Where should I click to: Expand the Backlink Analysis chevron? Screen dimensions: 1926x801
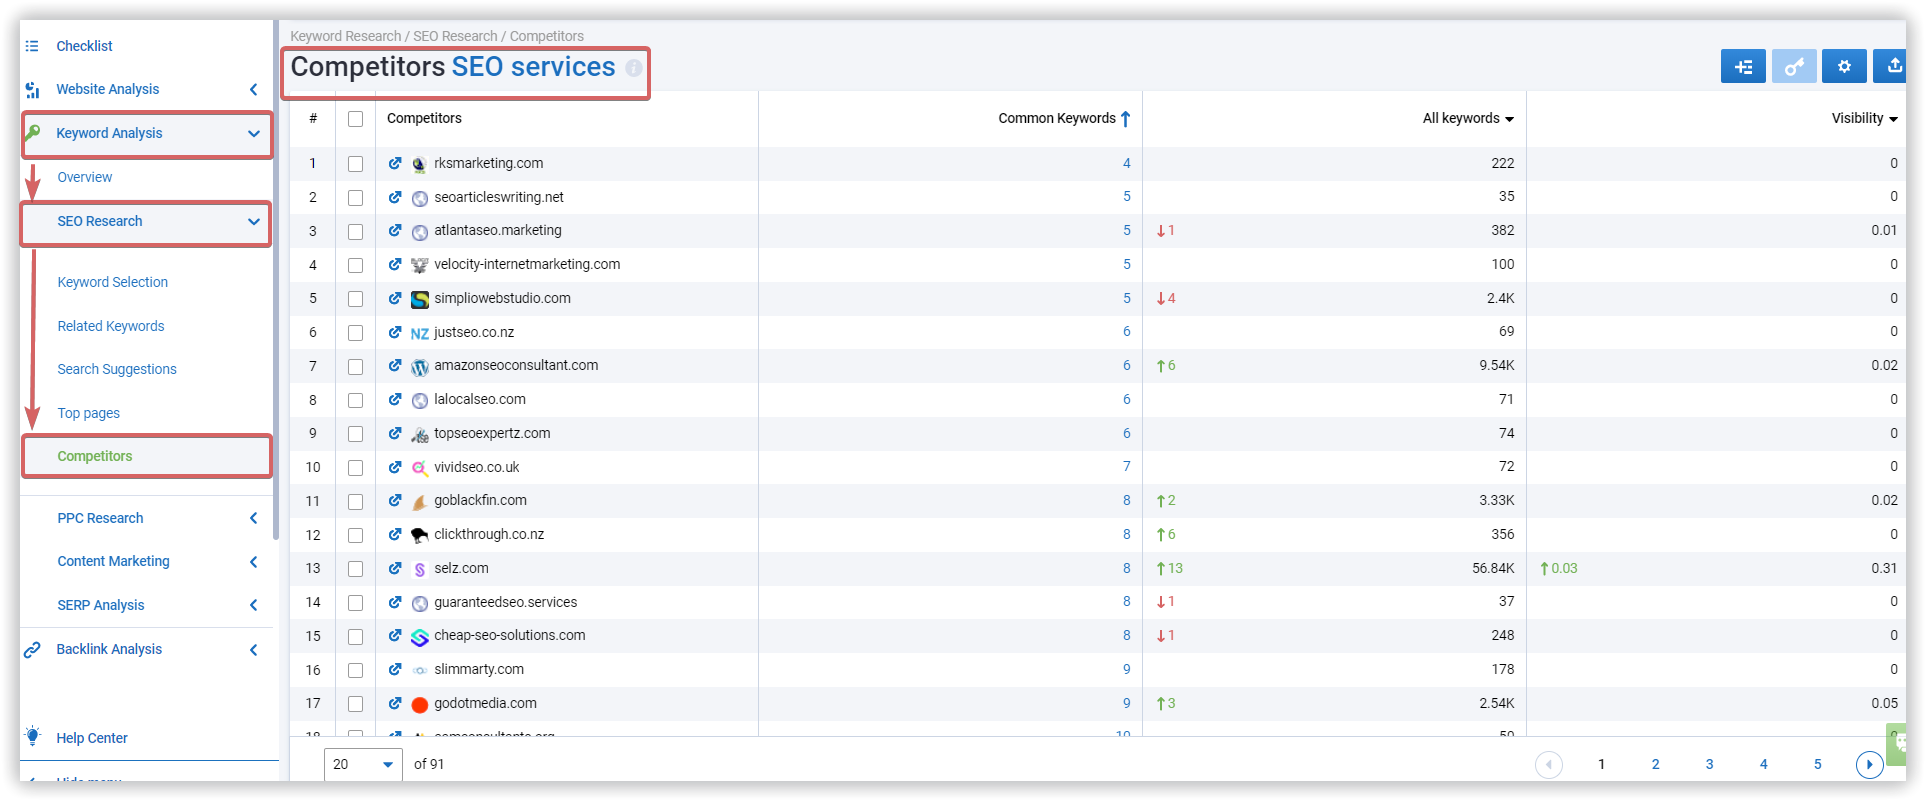coord(254,650)
